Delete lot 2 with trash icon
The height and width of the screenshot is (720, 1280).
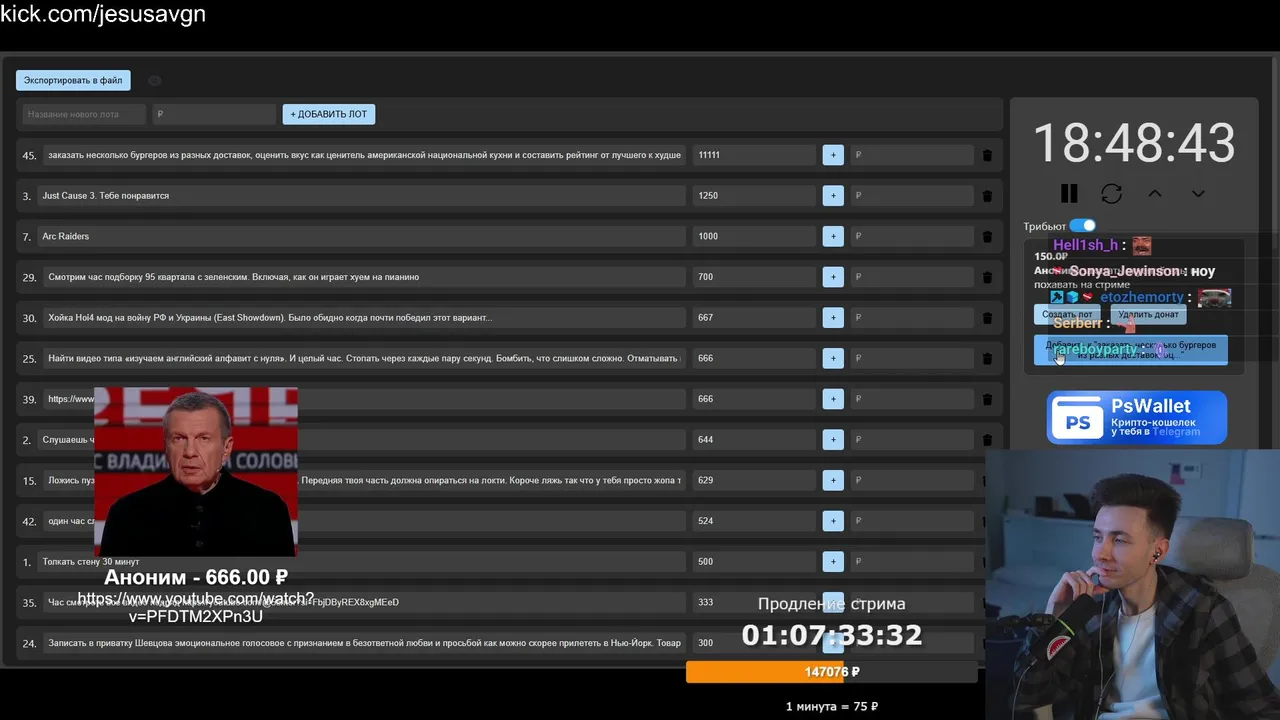(x=987, y=439)
